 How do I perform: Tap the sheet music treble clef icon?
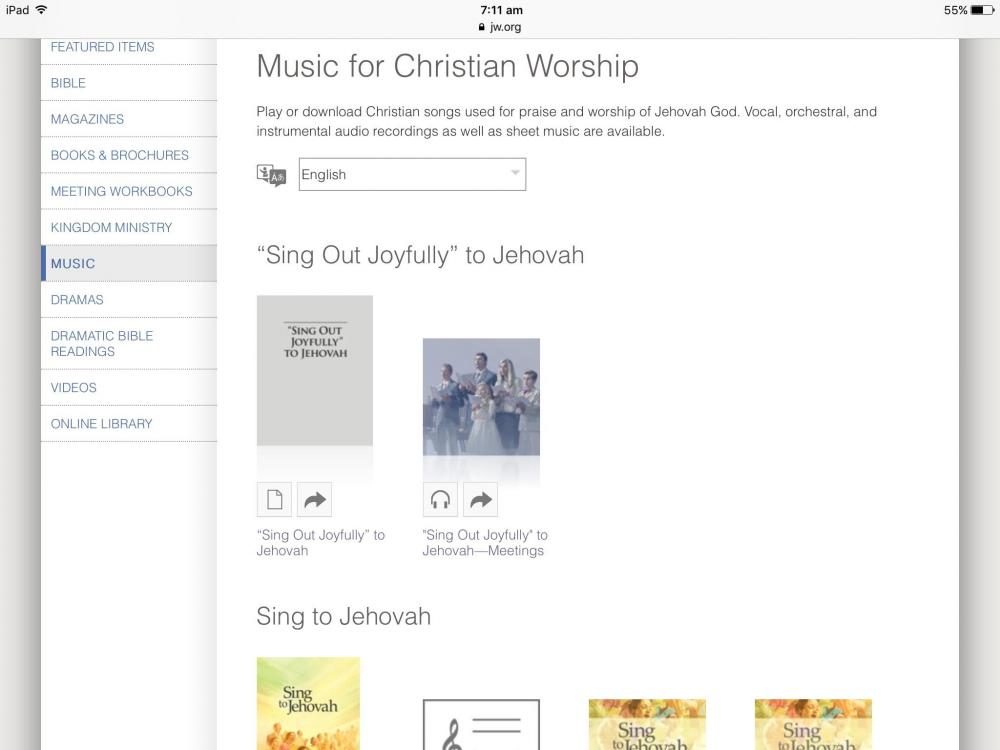pos(481,725)
